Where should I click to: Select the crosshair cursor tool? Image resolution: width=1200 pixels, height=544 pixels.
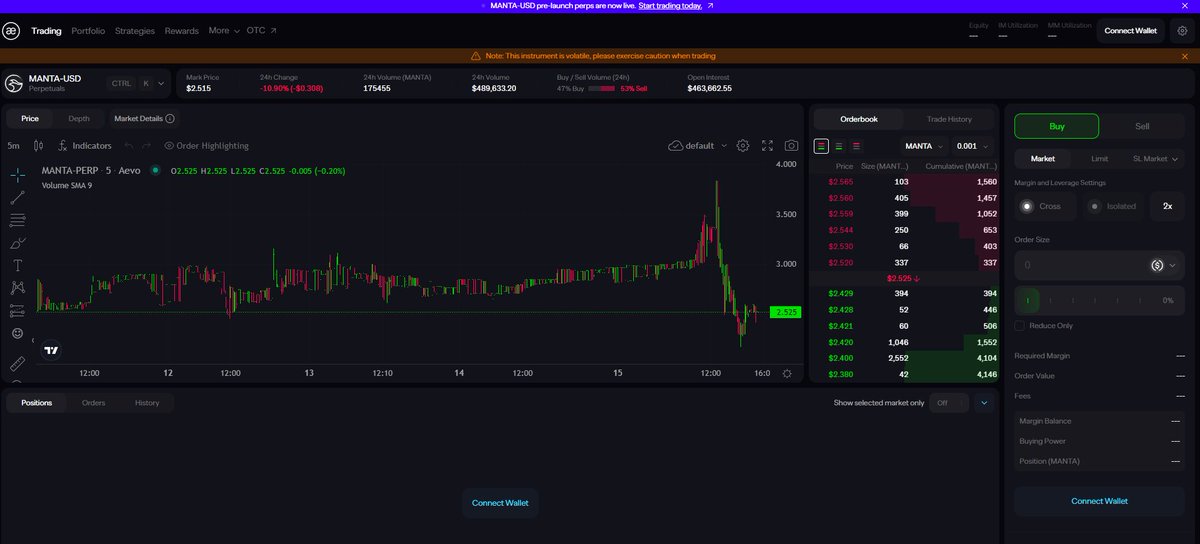click(18, 174)
